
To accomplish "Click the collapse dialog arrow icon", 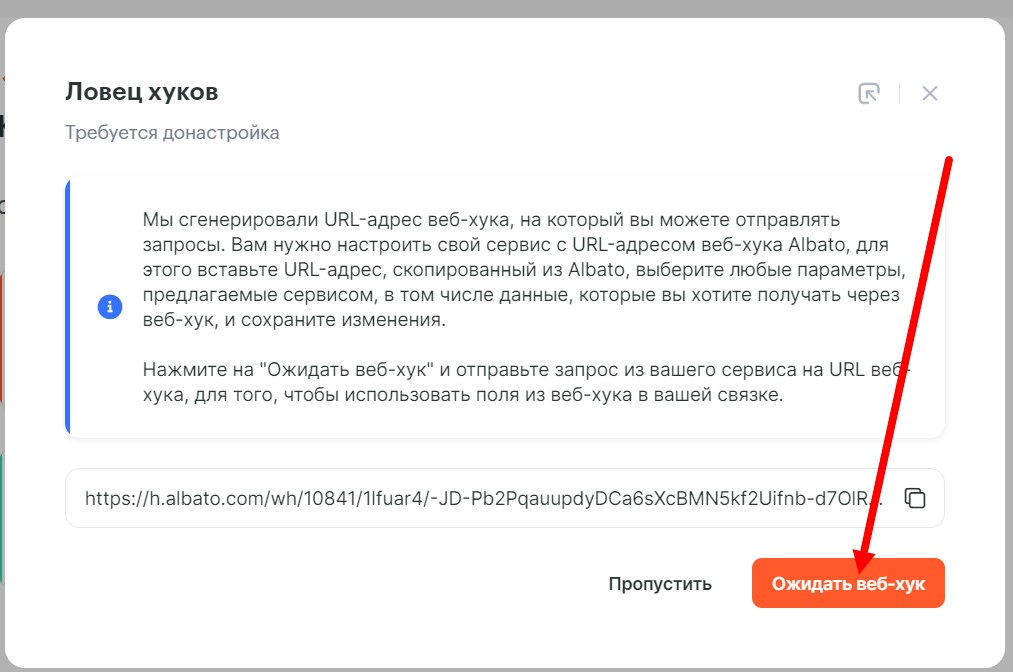I will point(869,93).
